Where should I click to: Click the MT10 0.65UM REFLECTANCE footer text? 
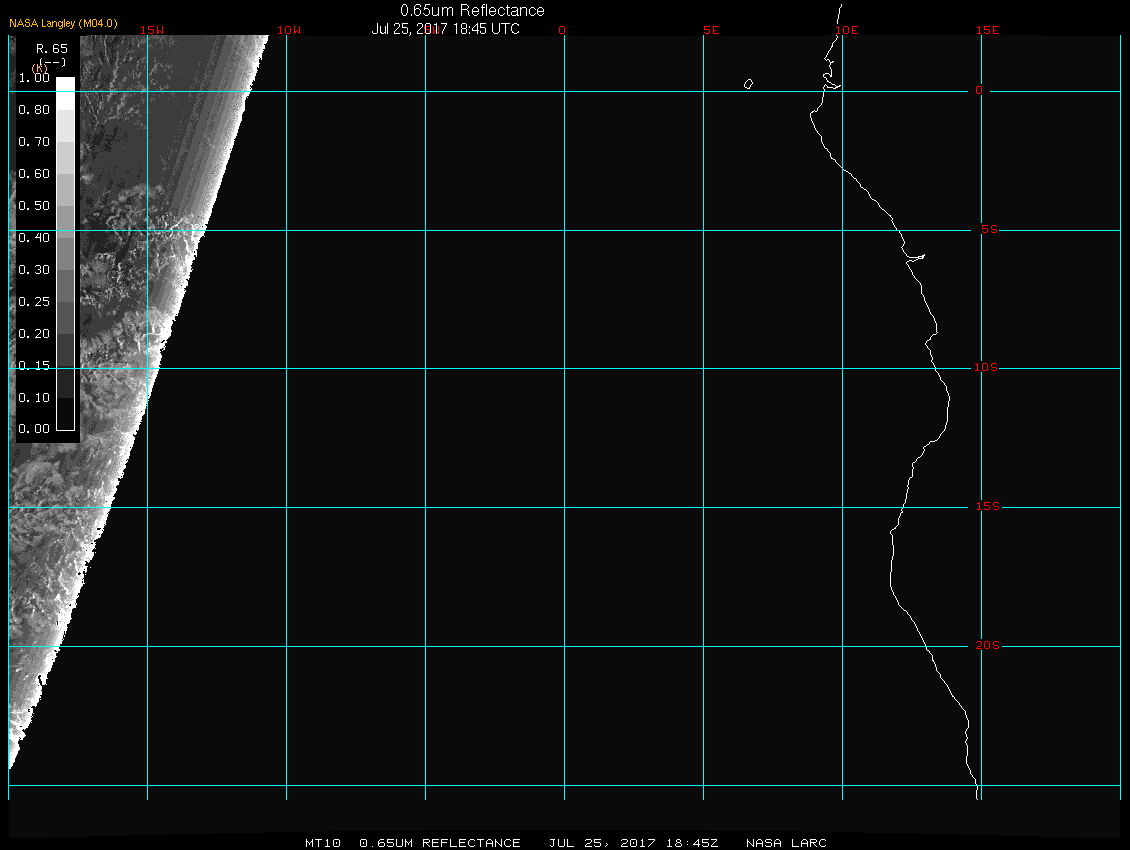413,843
